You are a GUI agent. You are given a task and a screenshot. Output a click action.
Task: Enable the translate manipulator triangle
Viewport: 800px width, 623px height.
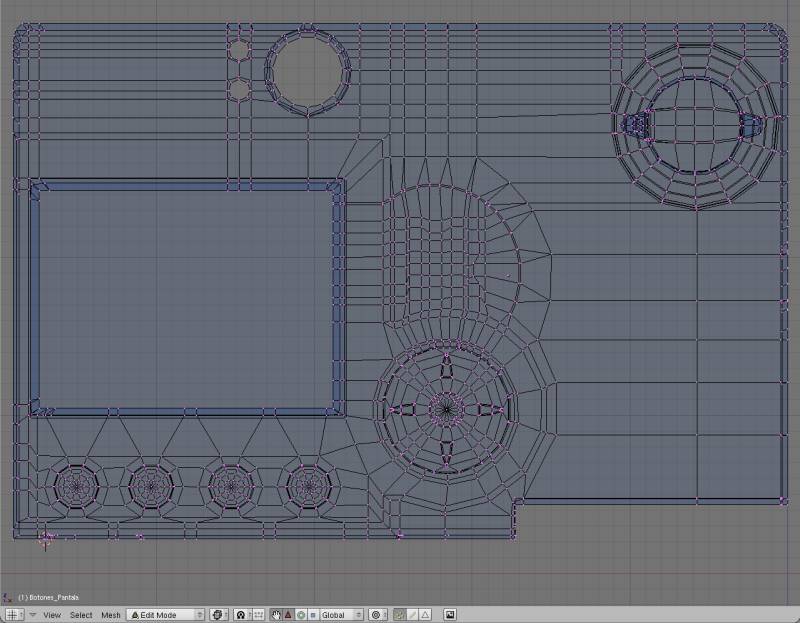288,615
